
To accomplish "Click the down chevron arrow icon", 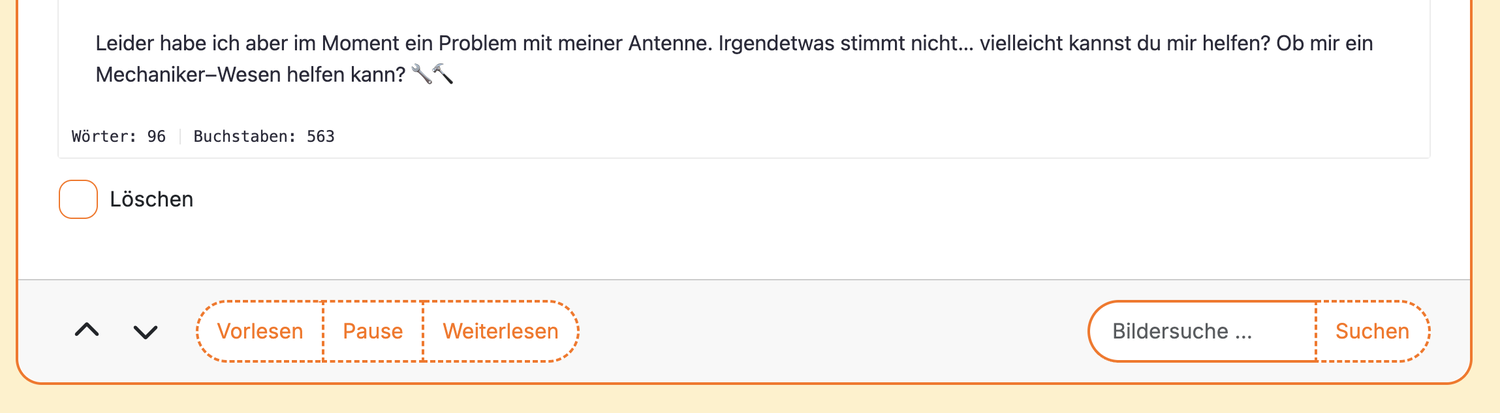I will tap(146, 331).
